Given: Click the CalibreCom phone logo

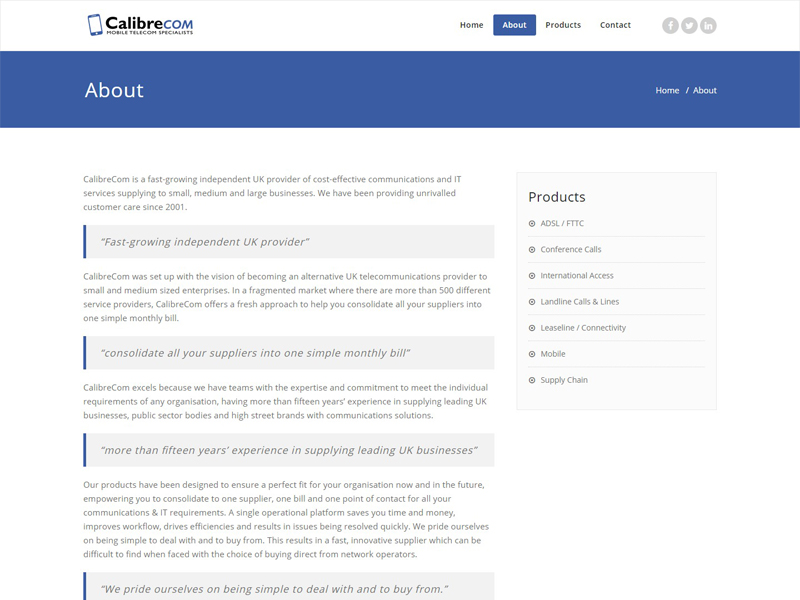Looking at the screenshot, I should point(95,25).
